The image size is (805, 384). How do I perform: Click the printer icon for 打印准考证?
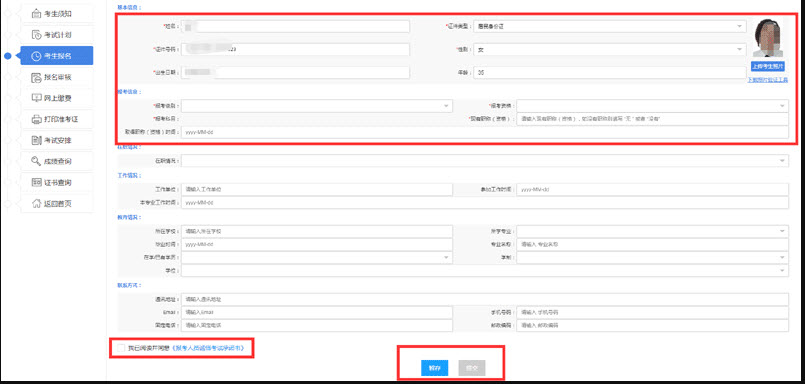36,119
